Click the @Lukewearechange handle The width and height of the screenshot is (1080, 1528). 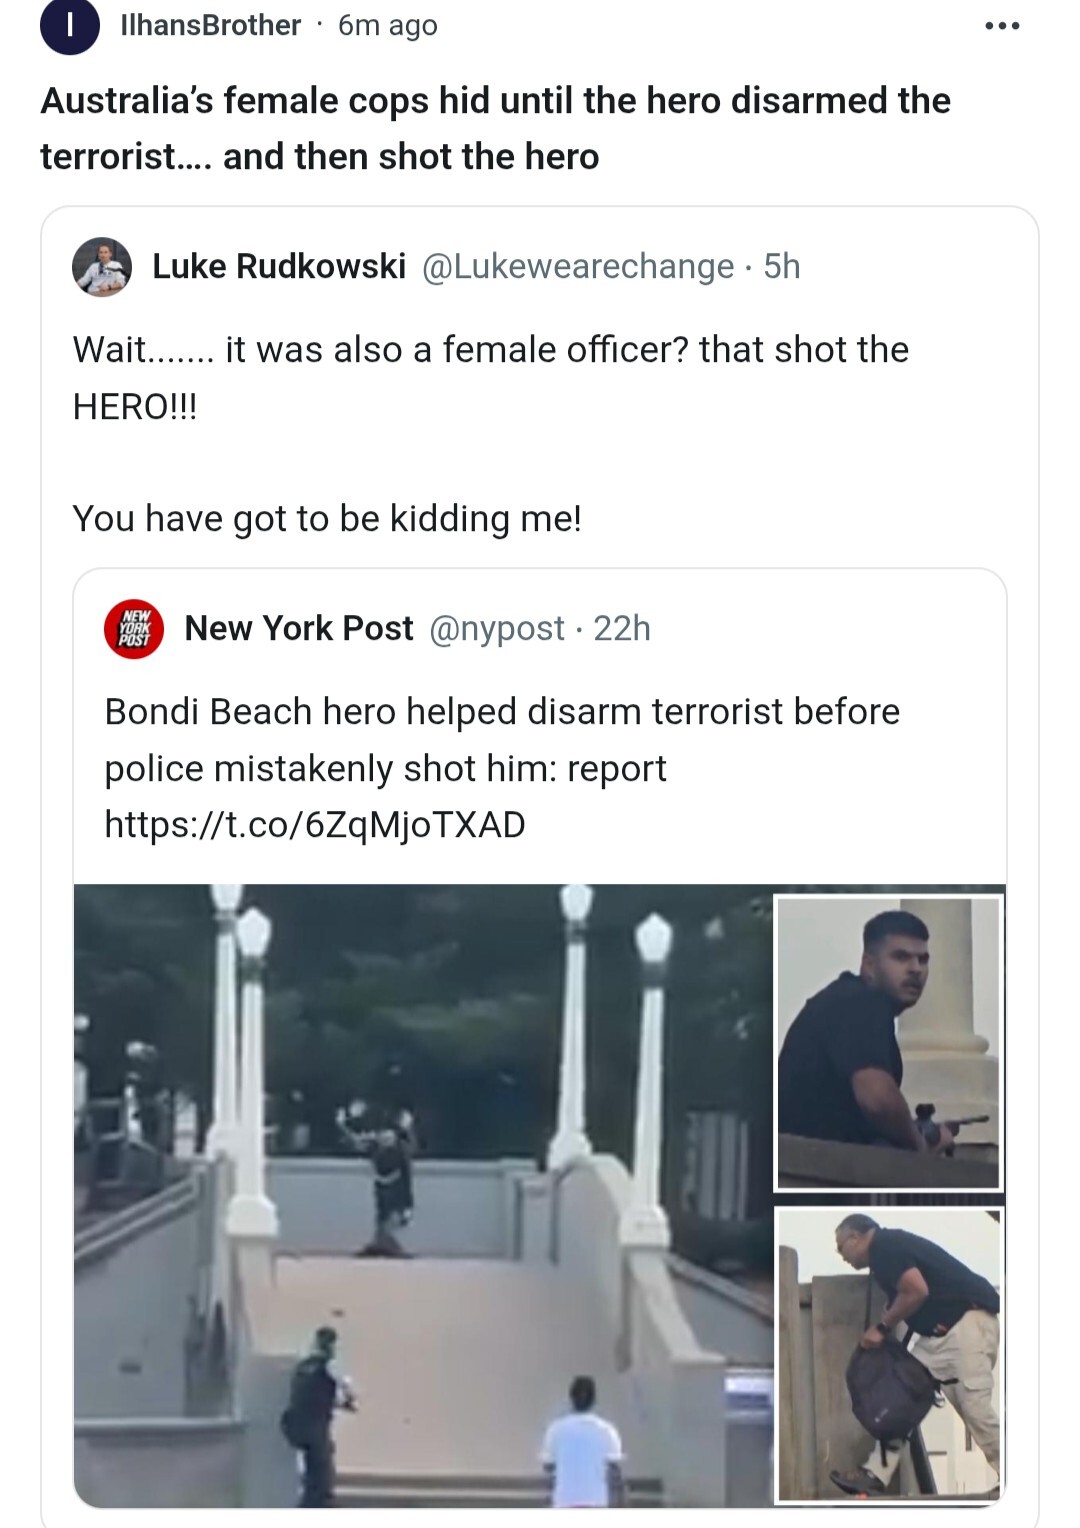click(578, 267)
